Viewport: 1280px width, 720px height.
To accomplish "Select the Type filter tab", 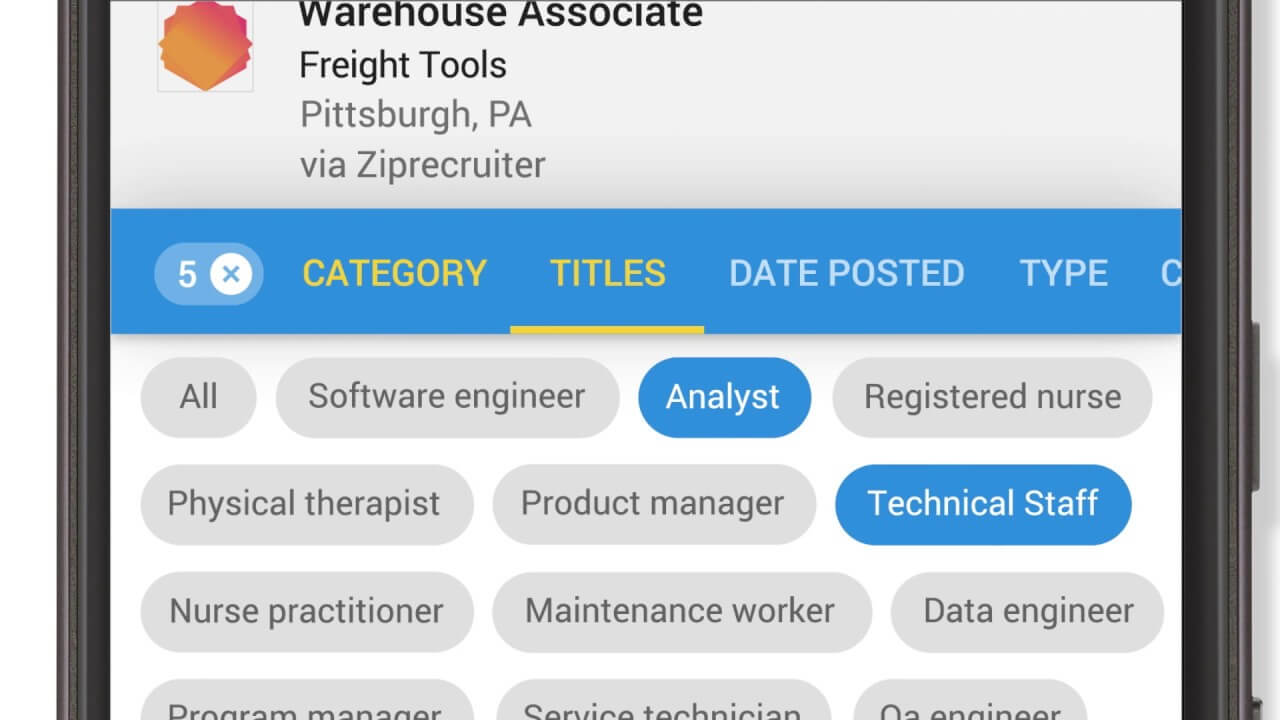I will (1063, 273).
